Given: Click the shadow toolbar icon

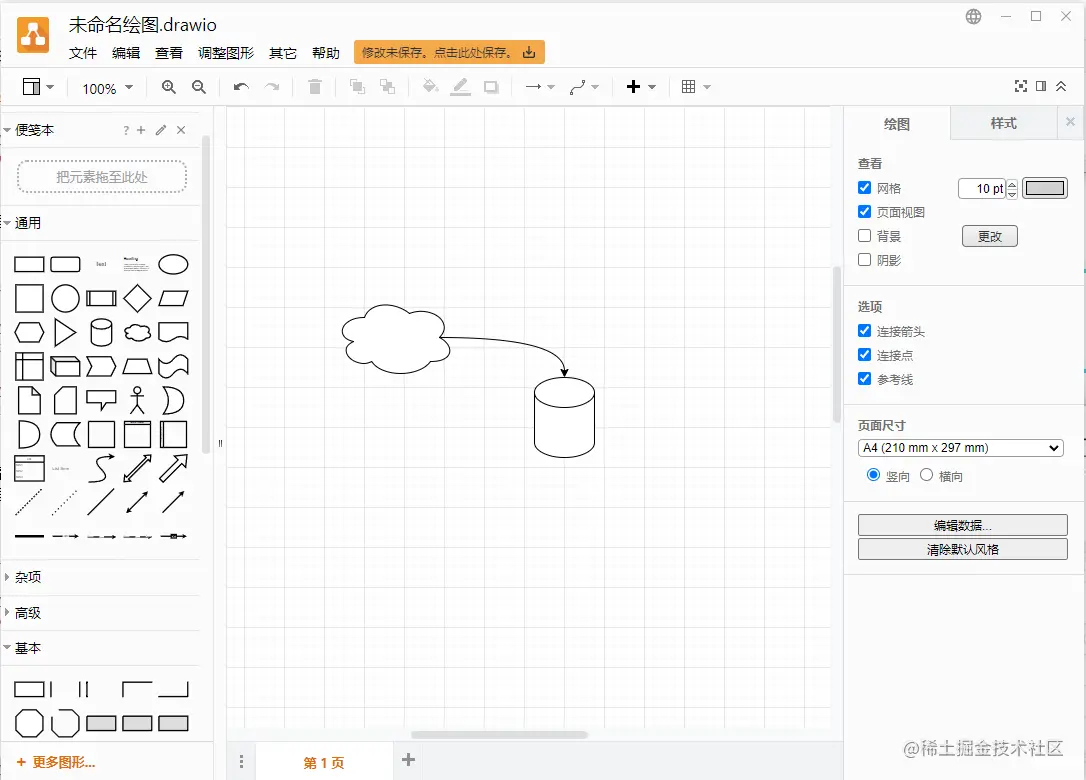Looking at the screenshot, I should (x=491, y=87).
